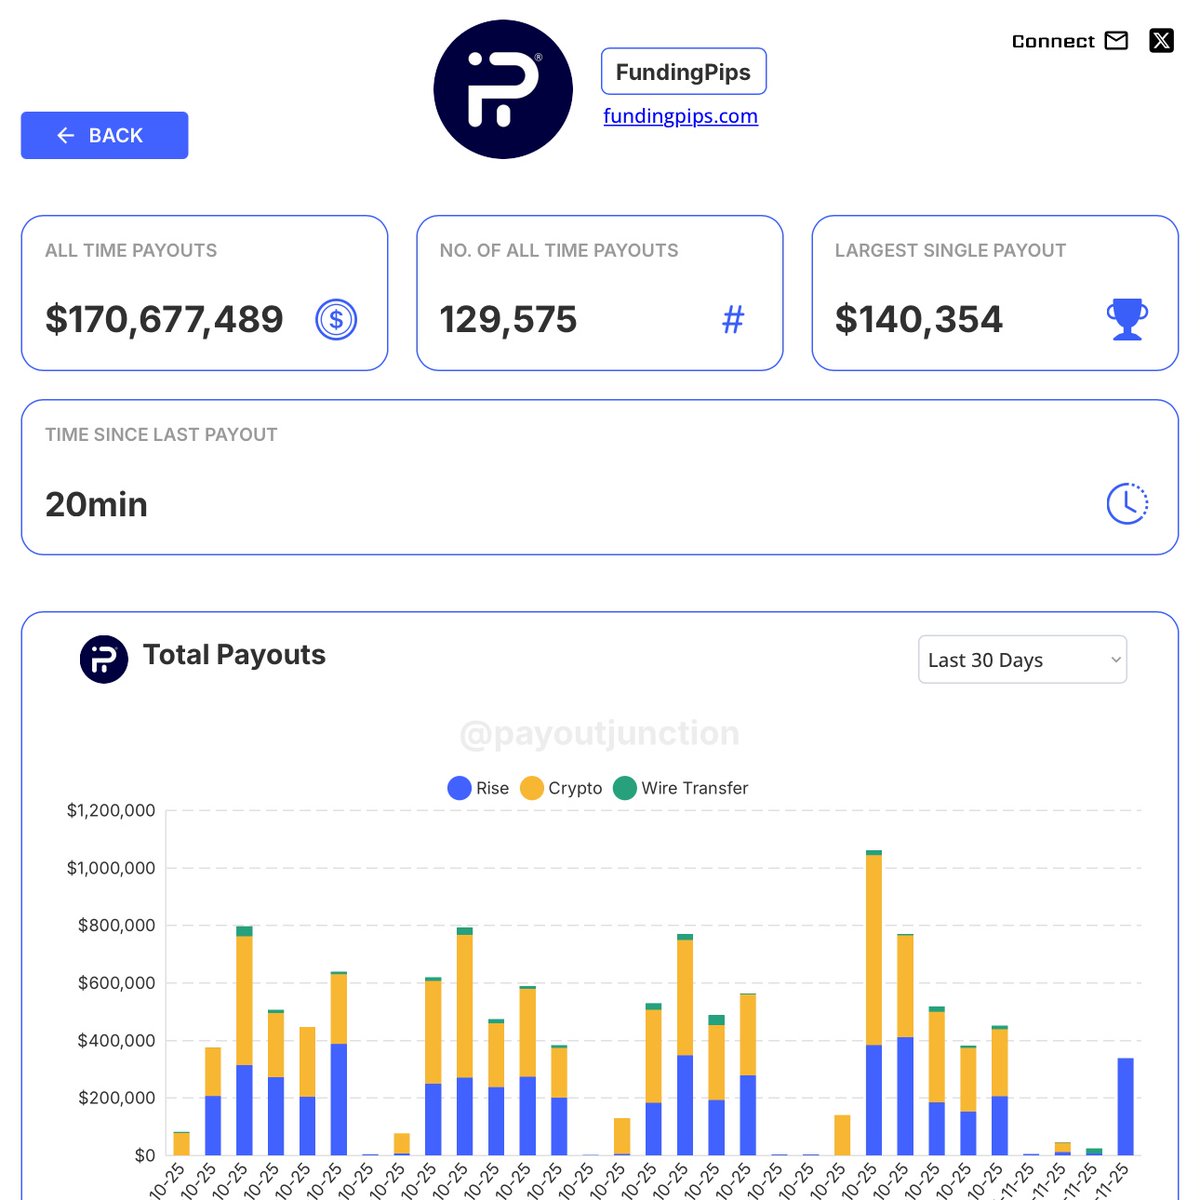The image size is (1200, 1200).
Task: Click the $600,000 axis label
Action: [x=117, y=983]
